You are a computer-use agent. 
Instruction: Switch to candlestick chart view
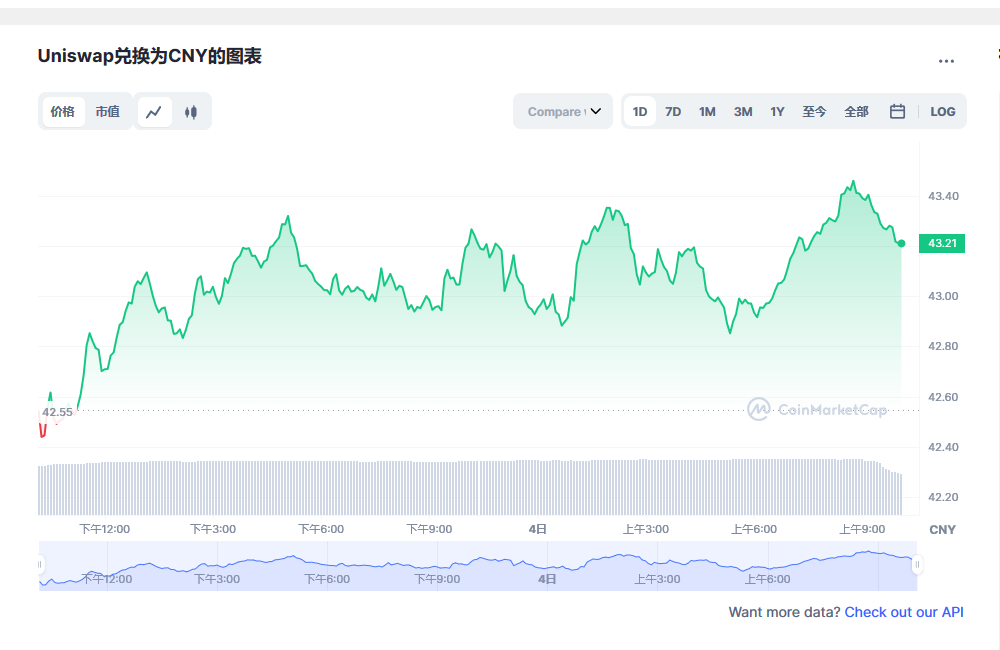pyautogui.click(x=191, y=112)
